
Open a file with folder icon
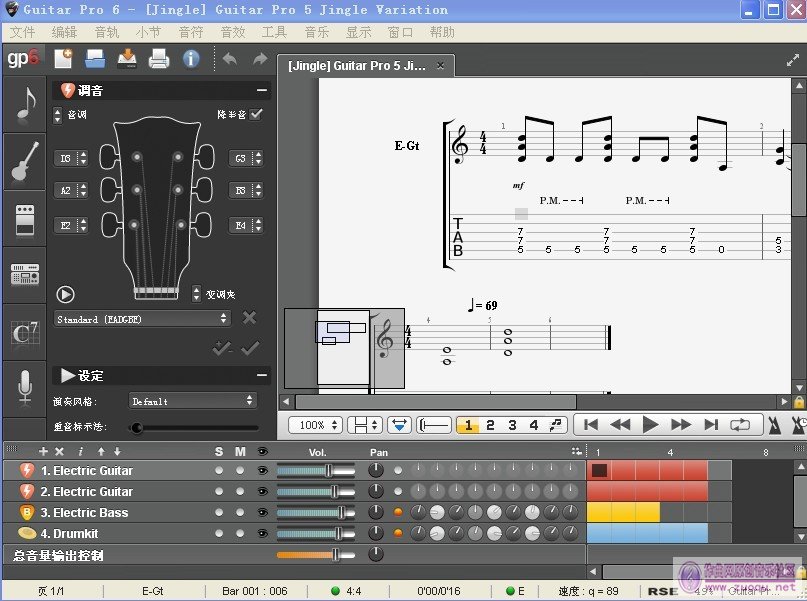[x=95, y=59]
